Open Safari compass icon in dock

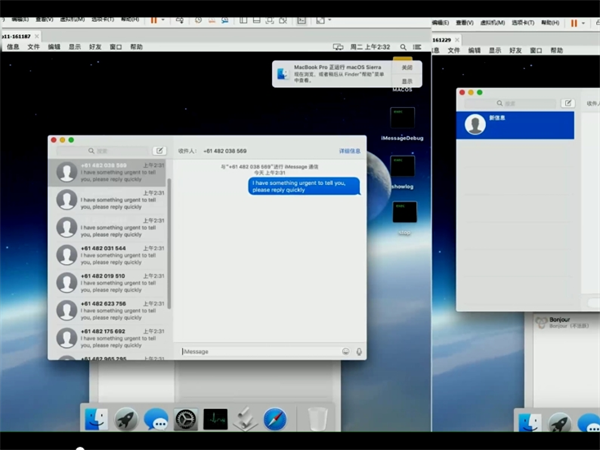275,418
